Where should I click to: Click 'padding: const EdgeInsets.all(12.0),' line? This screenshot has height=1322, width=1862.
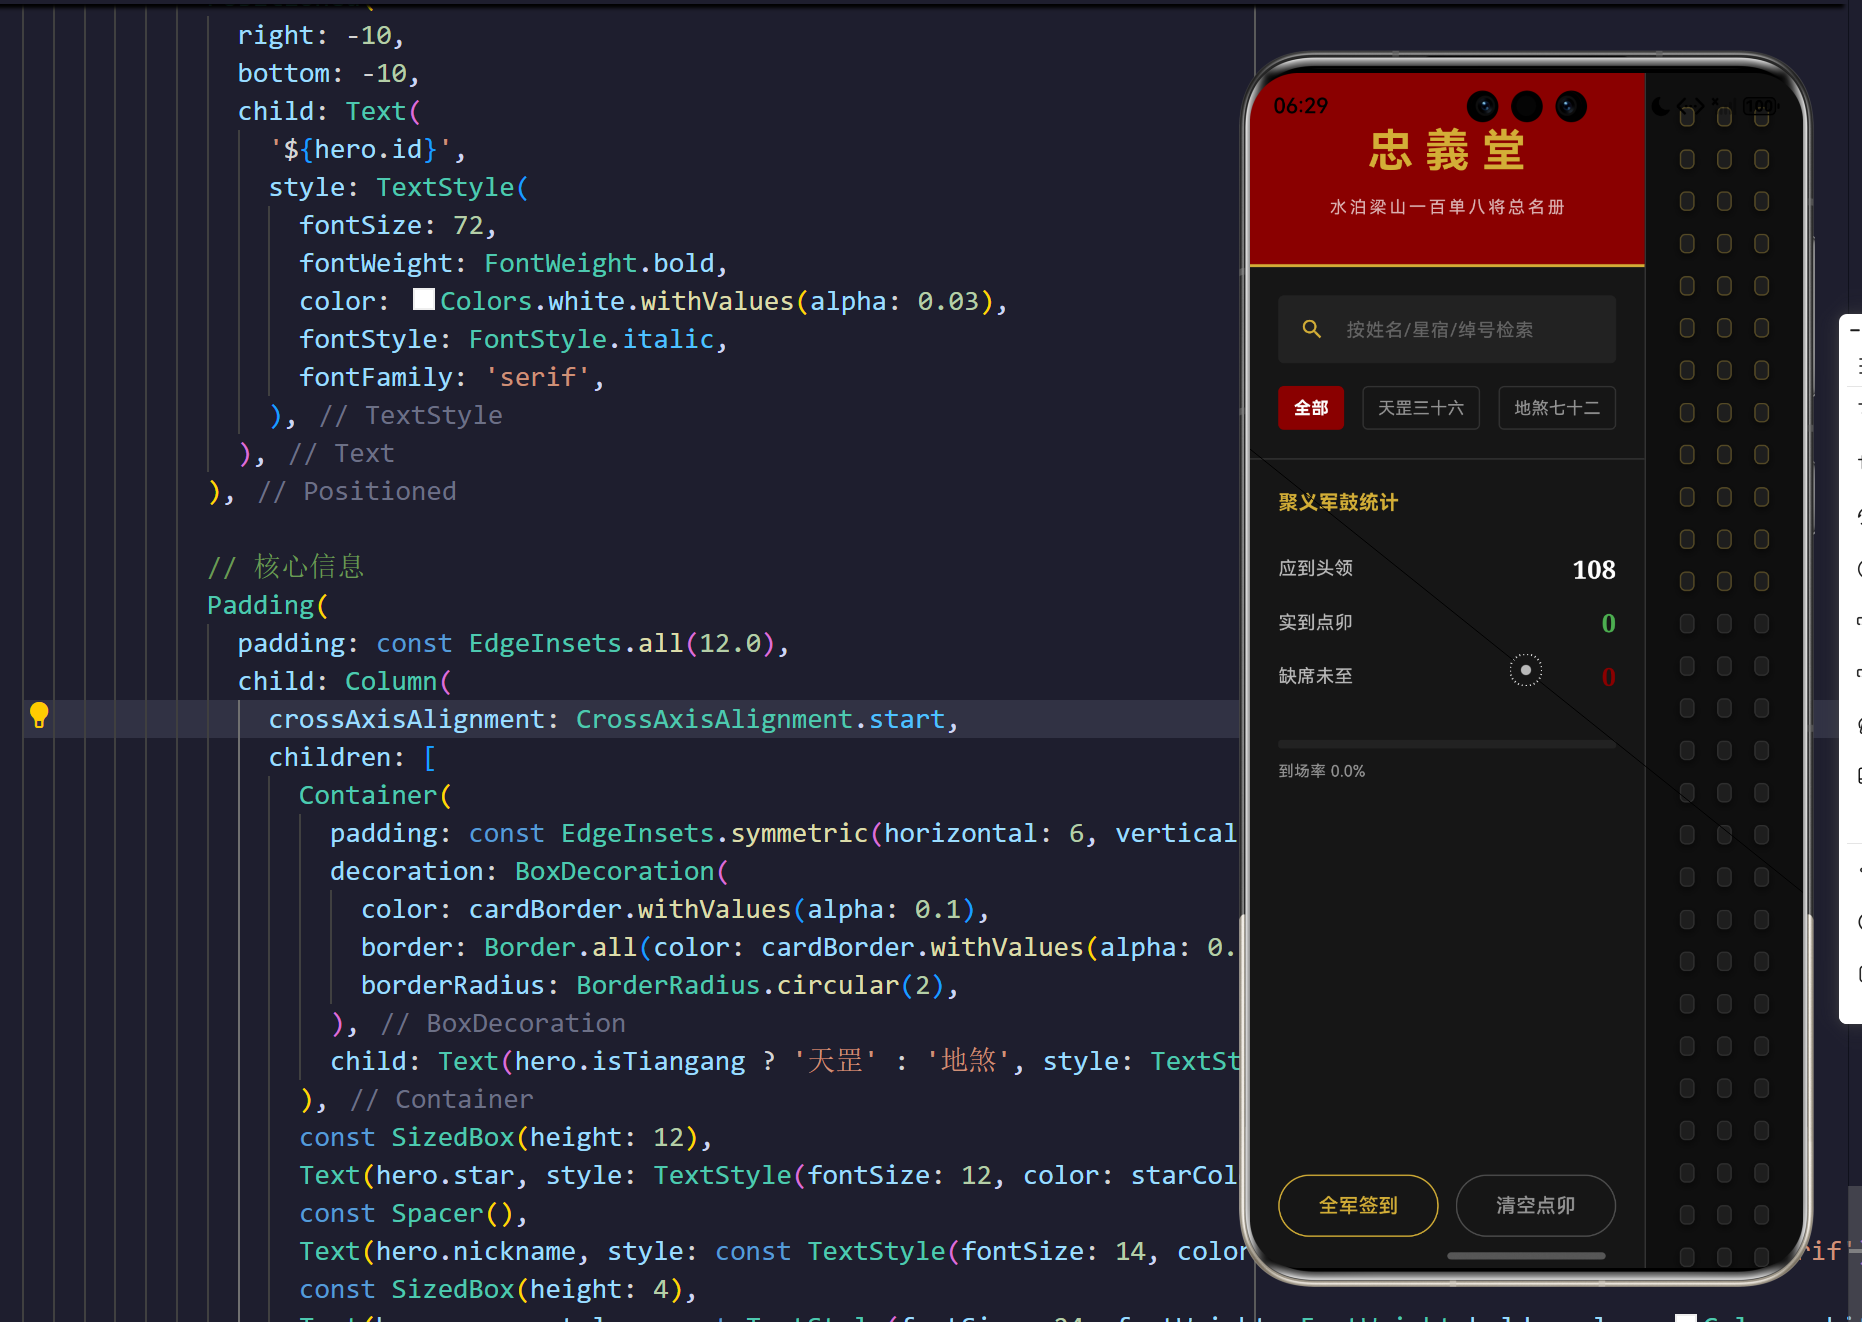coord(514,644)
